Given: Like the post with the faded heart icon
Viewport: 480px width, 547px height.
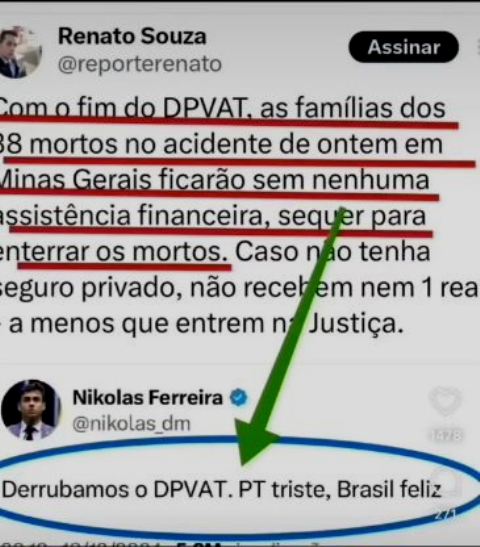Looking at the screenshot, I should click(x=445, y=401).
